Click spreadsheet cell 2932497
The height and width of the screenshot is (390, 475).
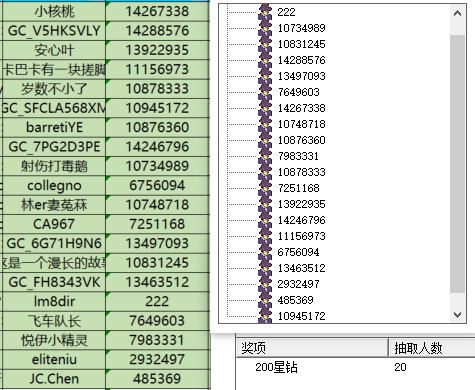157,359
